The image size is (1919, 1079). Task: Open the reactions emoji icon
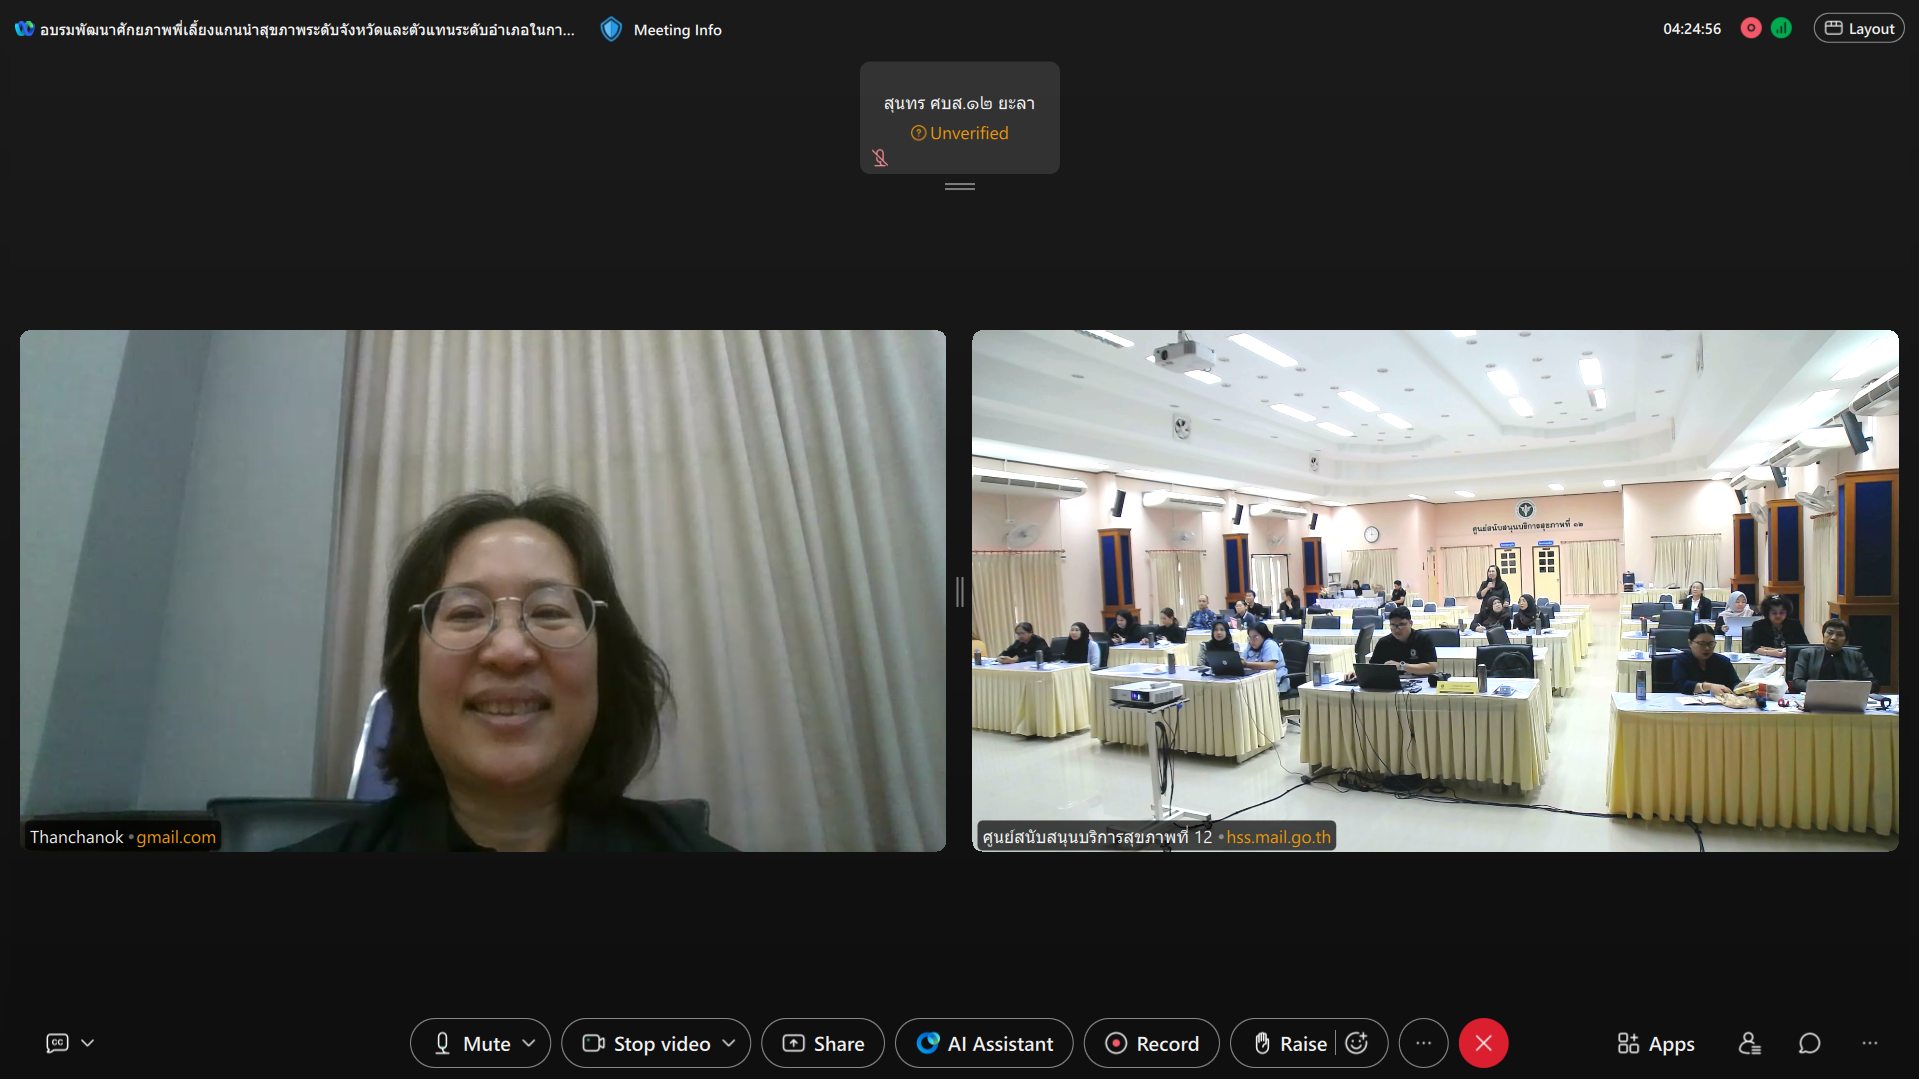1357,1043
